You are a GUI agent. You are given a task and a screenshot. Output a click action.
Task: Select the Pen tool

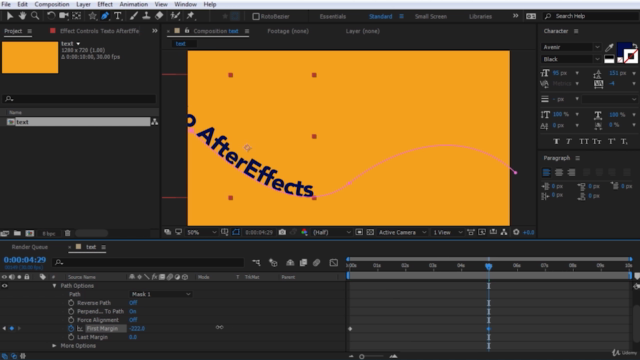[105, 16]
